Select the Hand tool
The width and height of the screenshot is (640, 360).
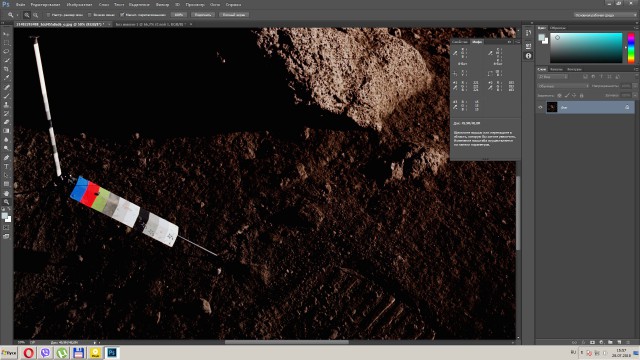click(6, 193)
